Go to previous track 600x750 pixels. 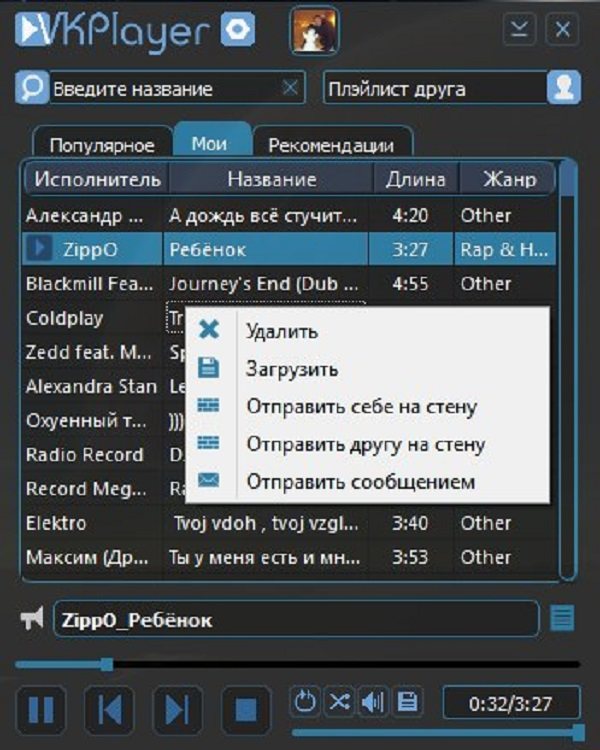coord(109,710)
